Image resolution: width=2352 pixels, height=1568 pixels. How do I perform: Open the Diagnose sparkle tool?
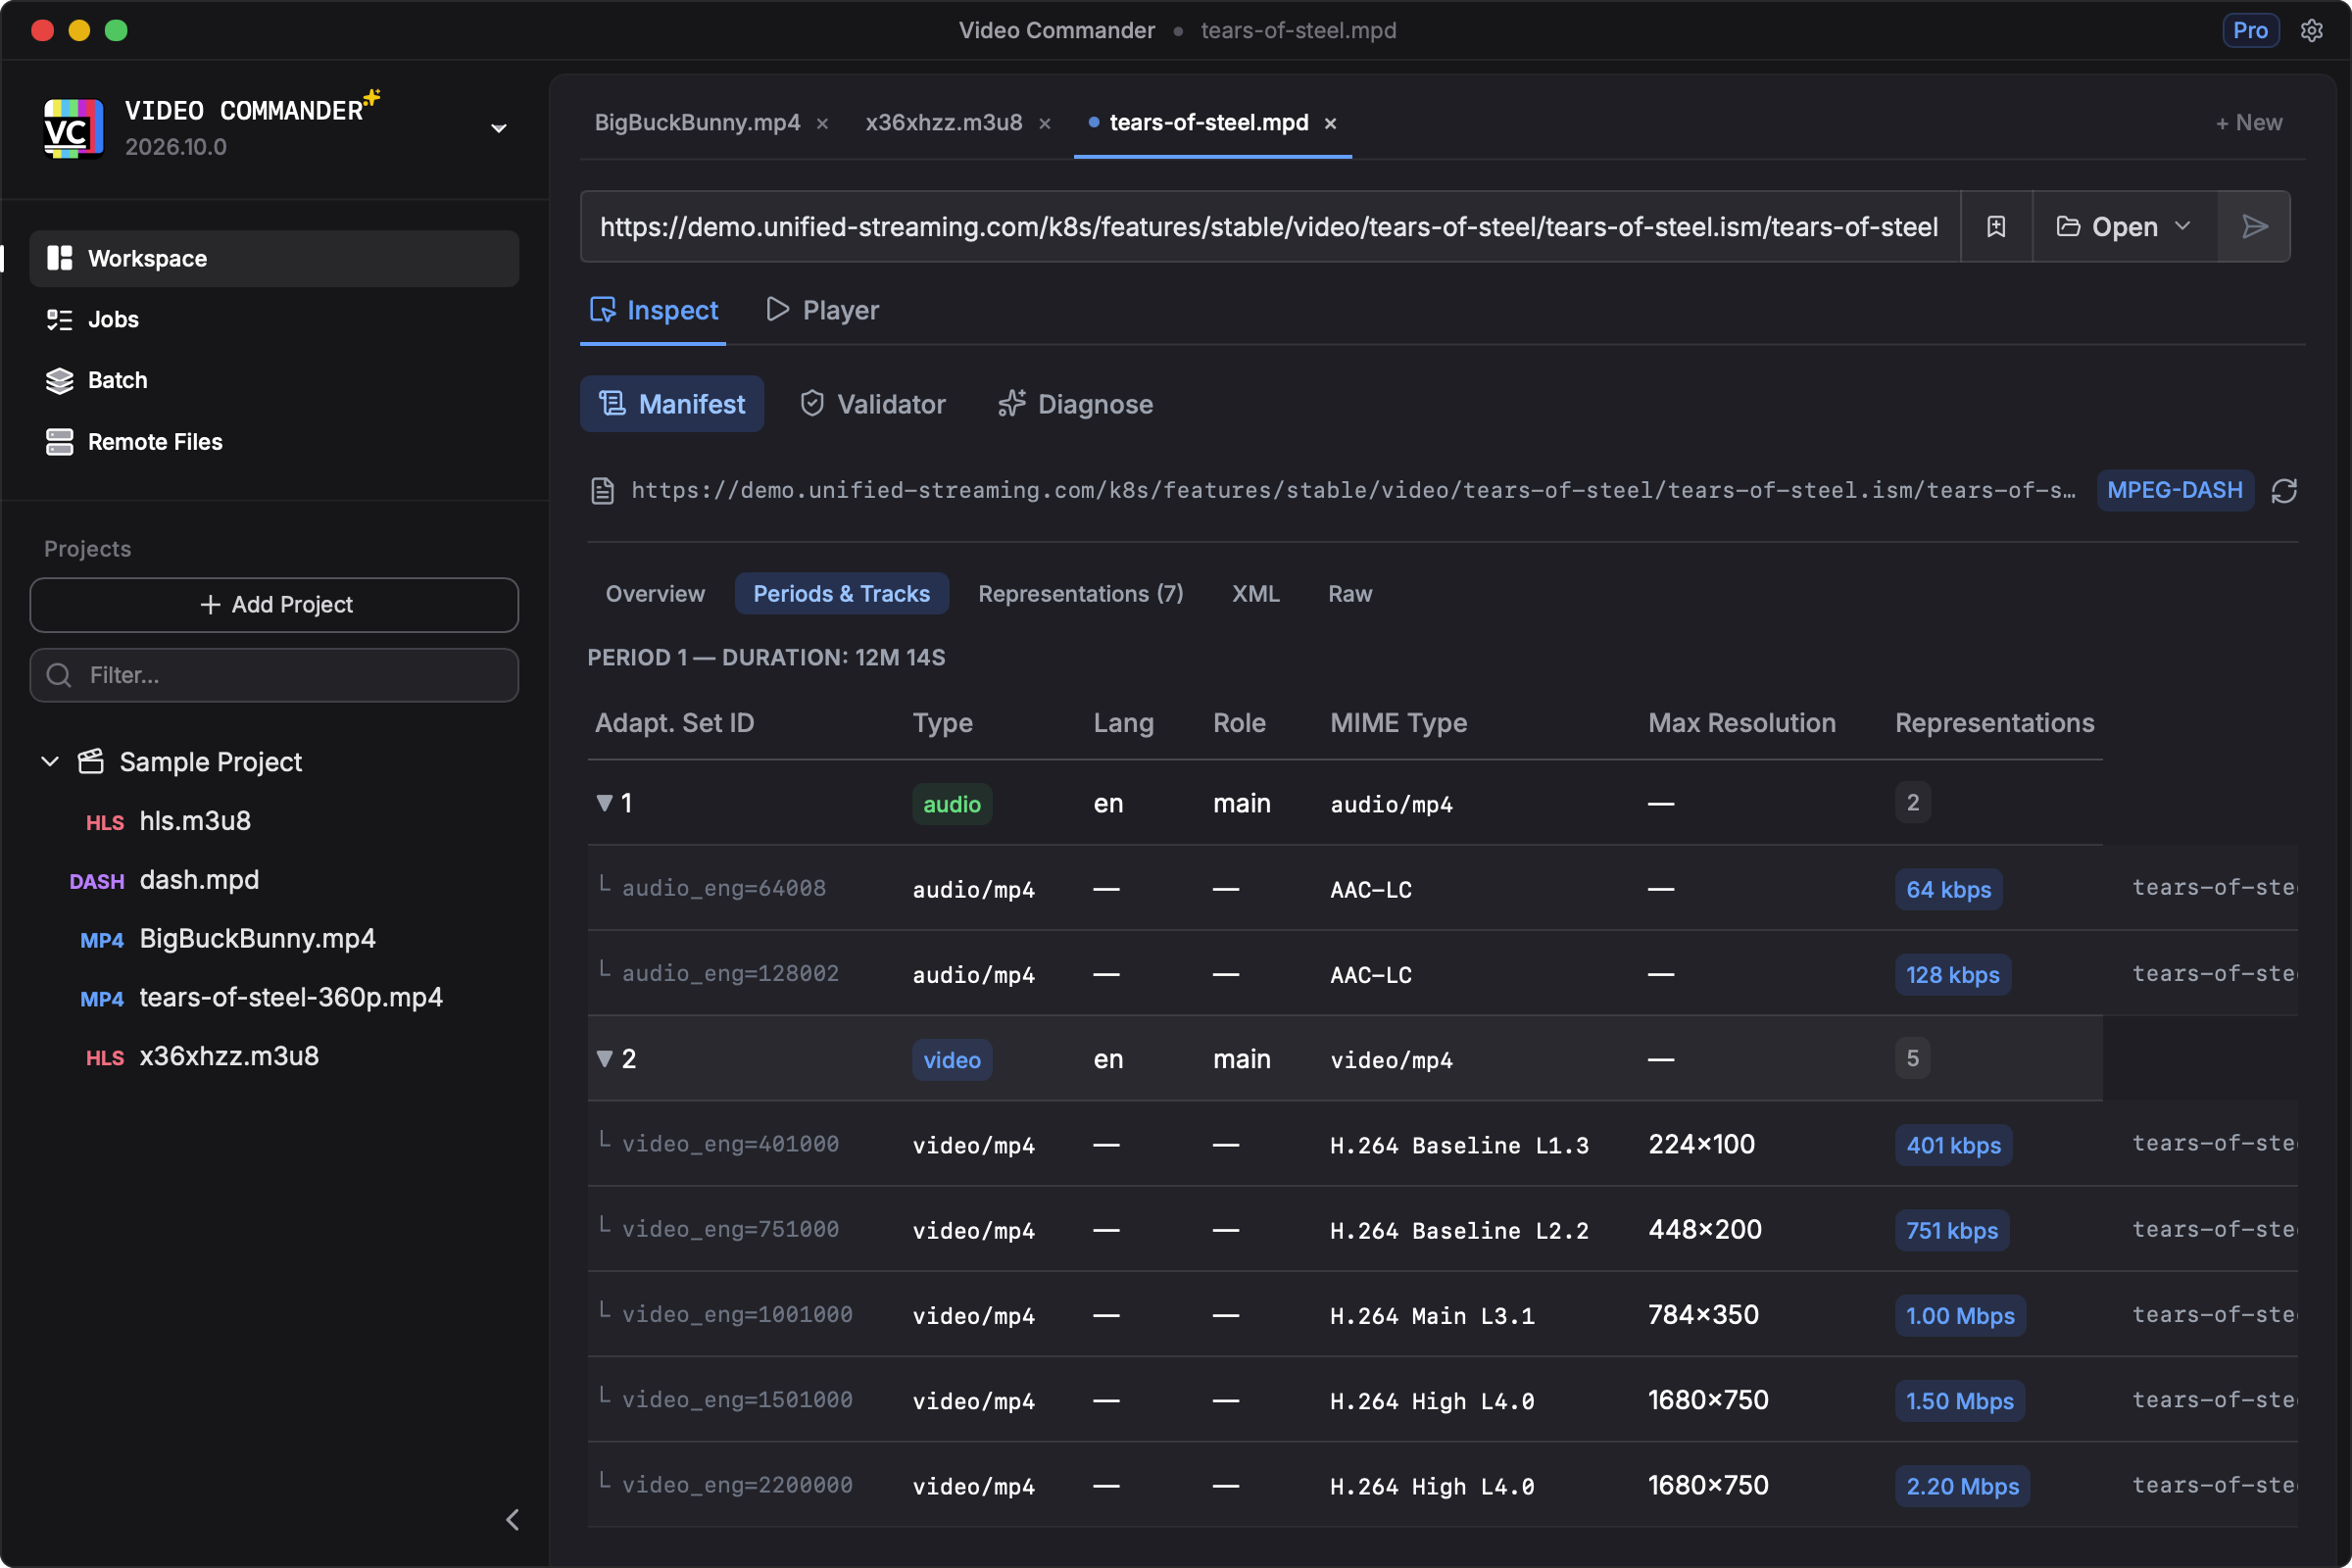tap(1076, 404)
